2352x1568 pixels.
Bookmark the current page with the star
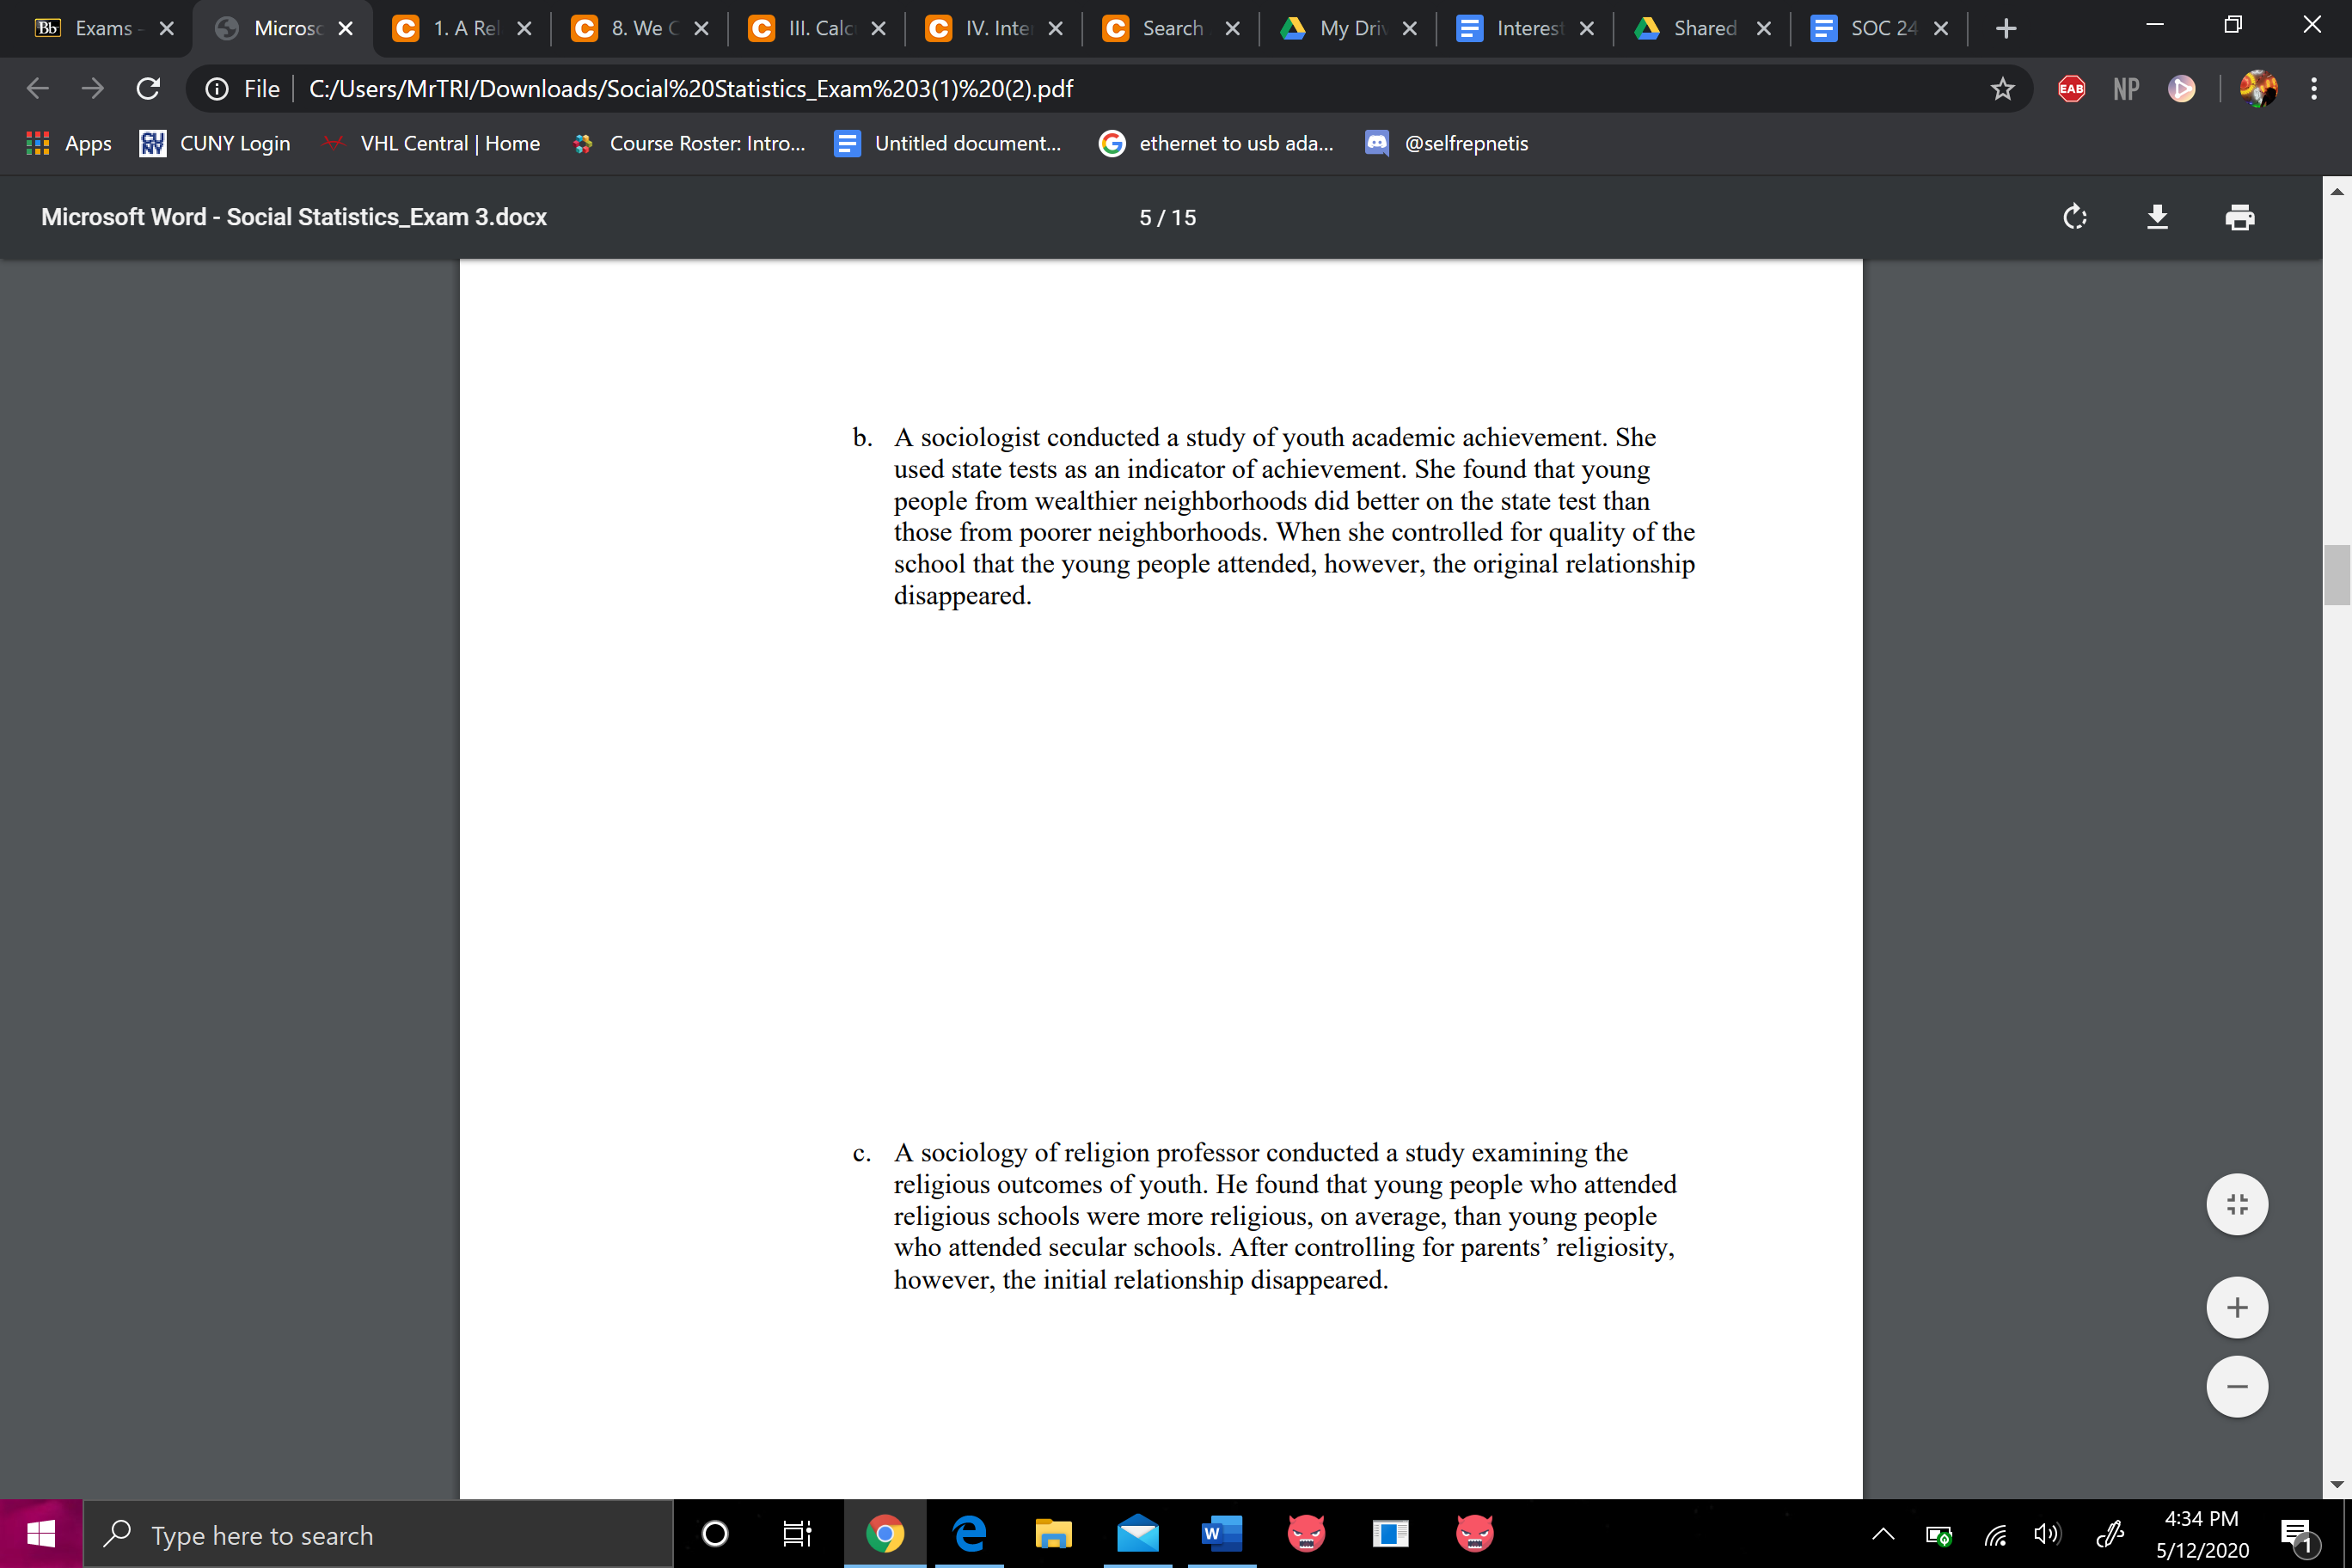click(2002, 88)
